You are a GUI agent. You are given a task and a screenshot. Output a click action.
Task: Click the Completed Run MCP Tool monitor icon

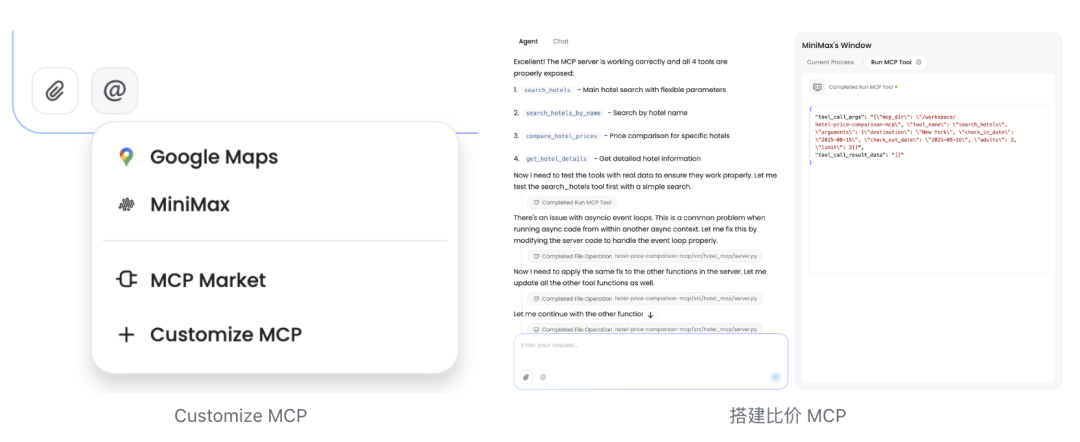[817, 87]
